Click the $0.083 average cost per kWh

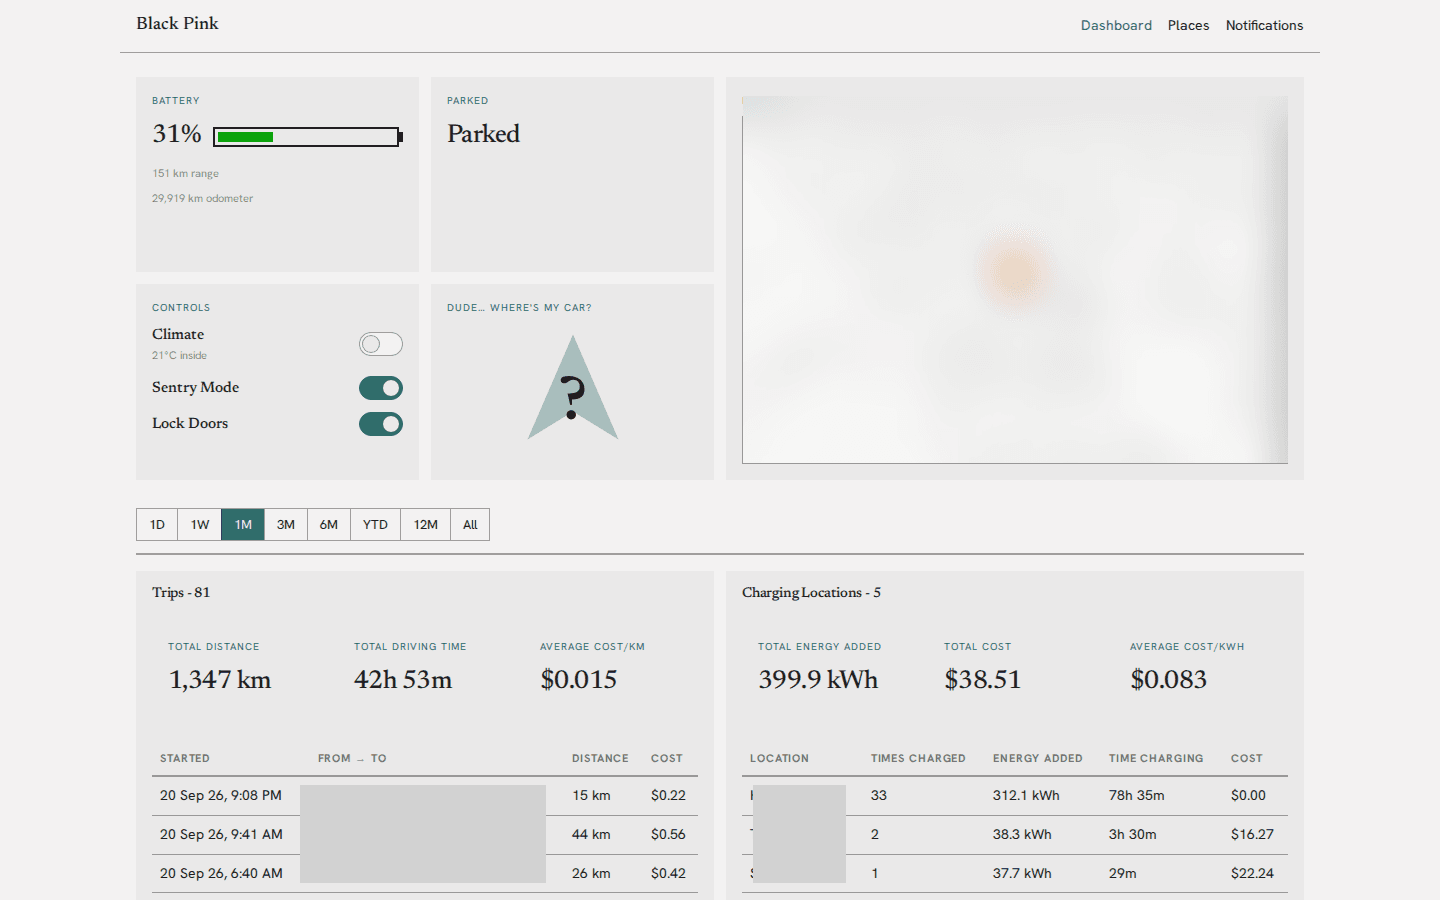coord(1168,680)
